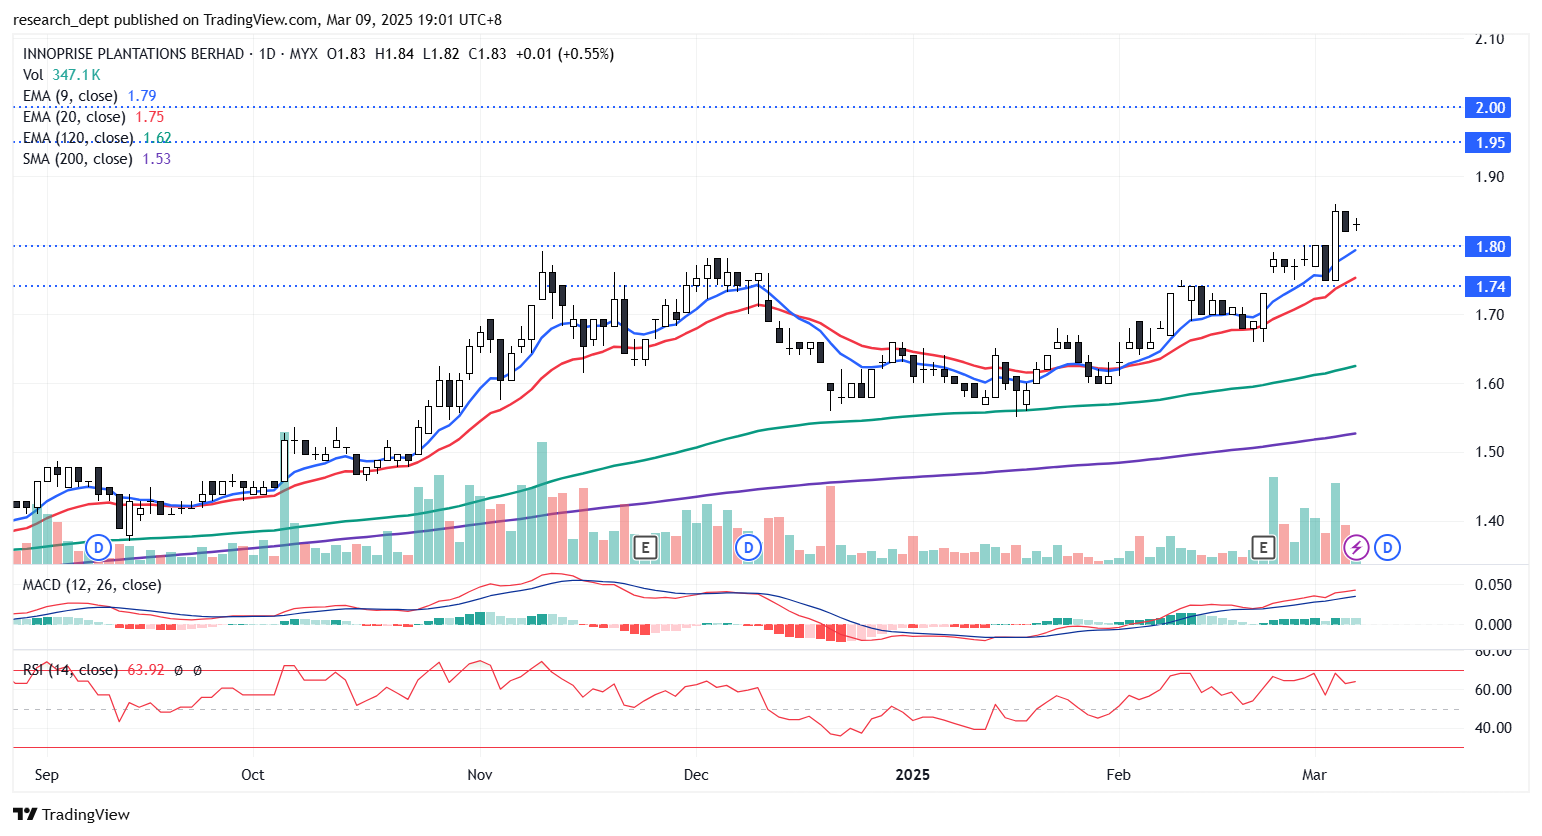Image resolution: width=1542 pixels, height=836 pixels.
Task: Click the dividend D marker in December
Action: tap(748, 547)
